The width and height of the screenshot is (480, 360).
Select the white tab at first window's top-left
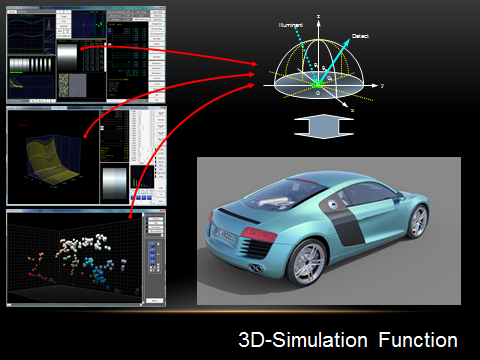pos(12,12)
